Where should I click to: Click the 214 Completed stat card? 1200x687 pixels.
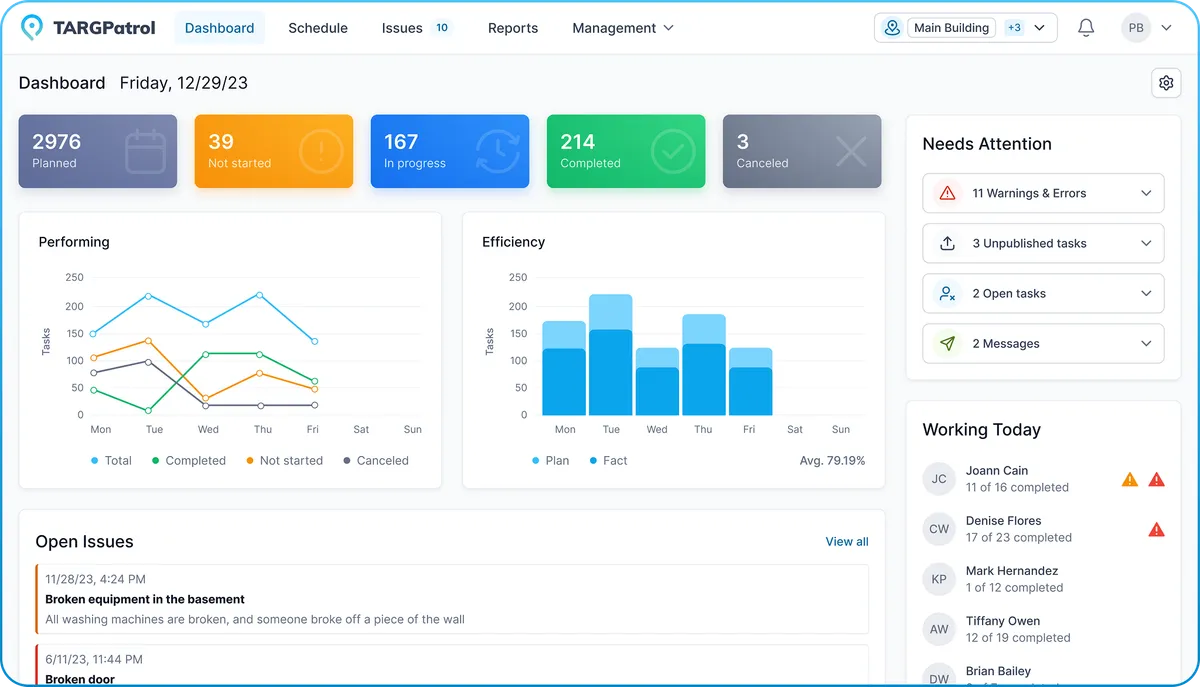(625, 151)
